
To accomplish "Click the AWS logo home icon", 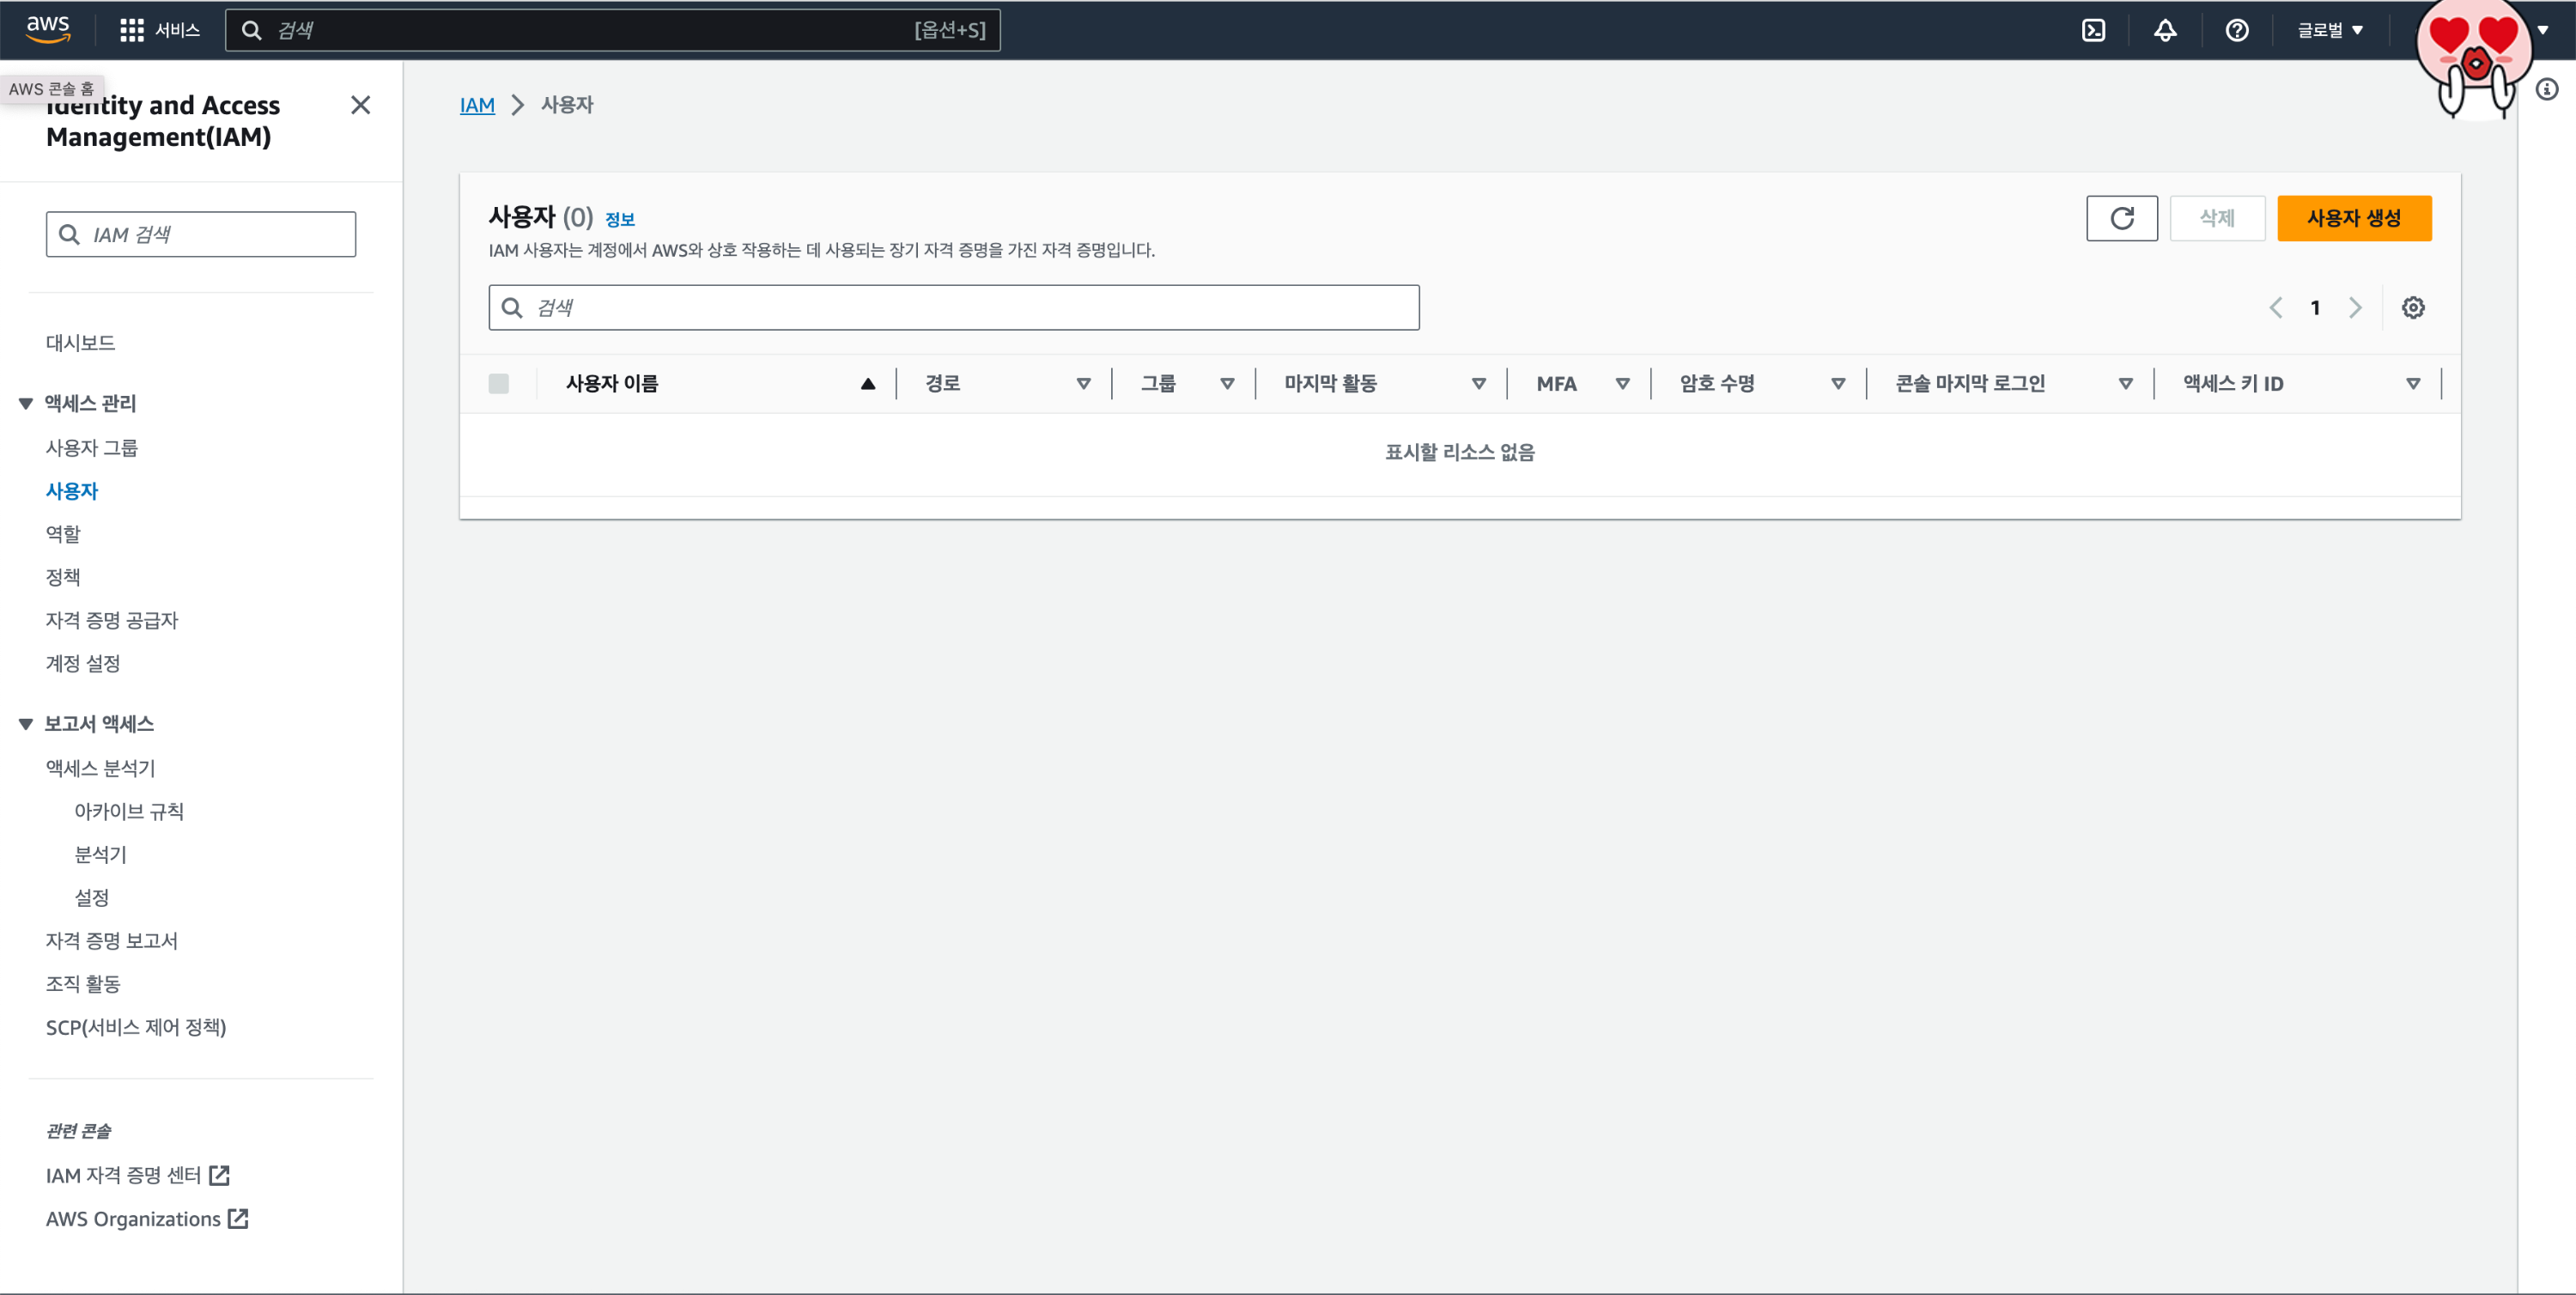I will pos(48,29).
